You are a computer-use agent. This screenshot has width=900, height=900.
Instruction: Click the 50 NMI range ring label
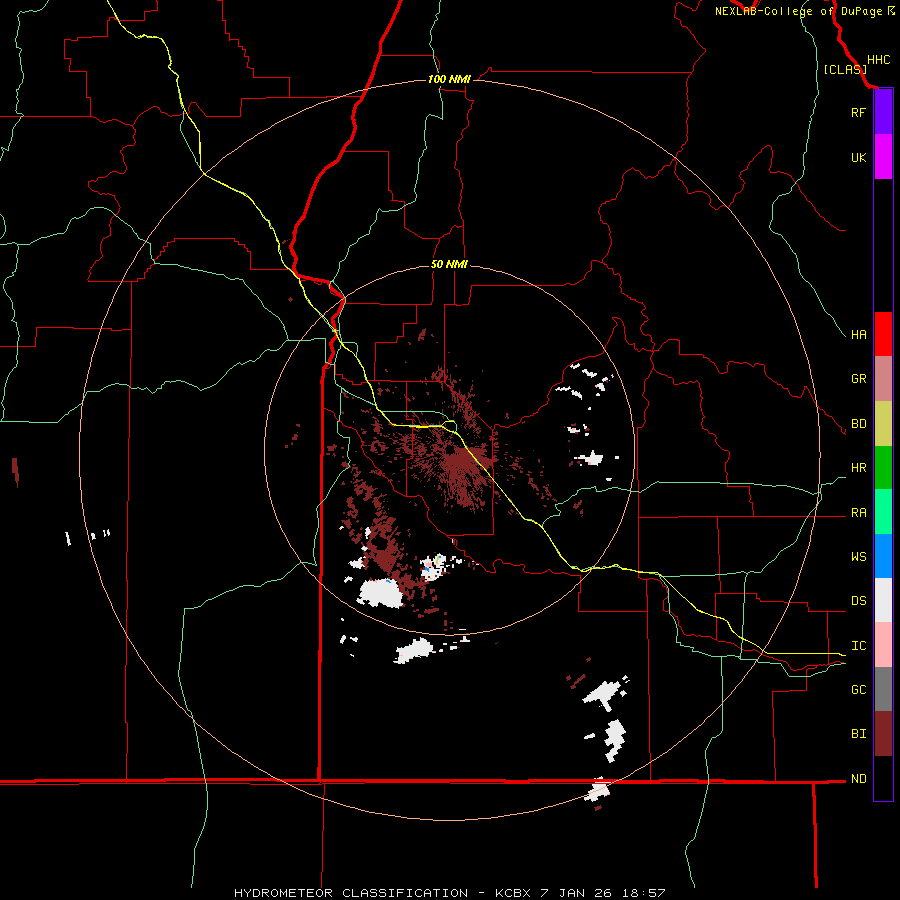click(449, 264)
